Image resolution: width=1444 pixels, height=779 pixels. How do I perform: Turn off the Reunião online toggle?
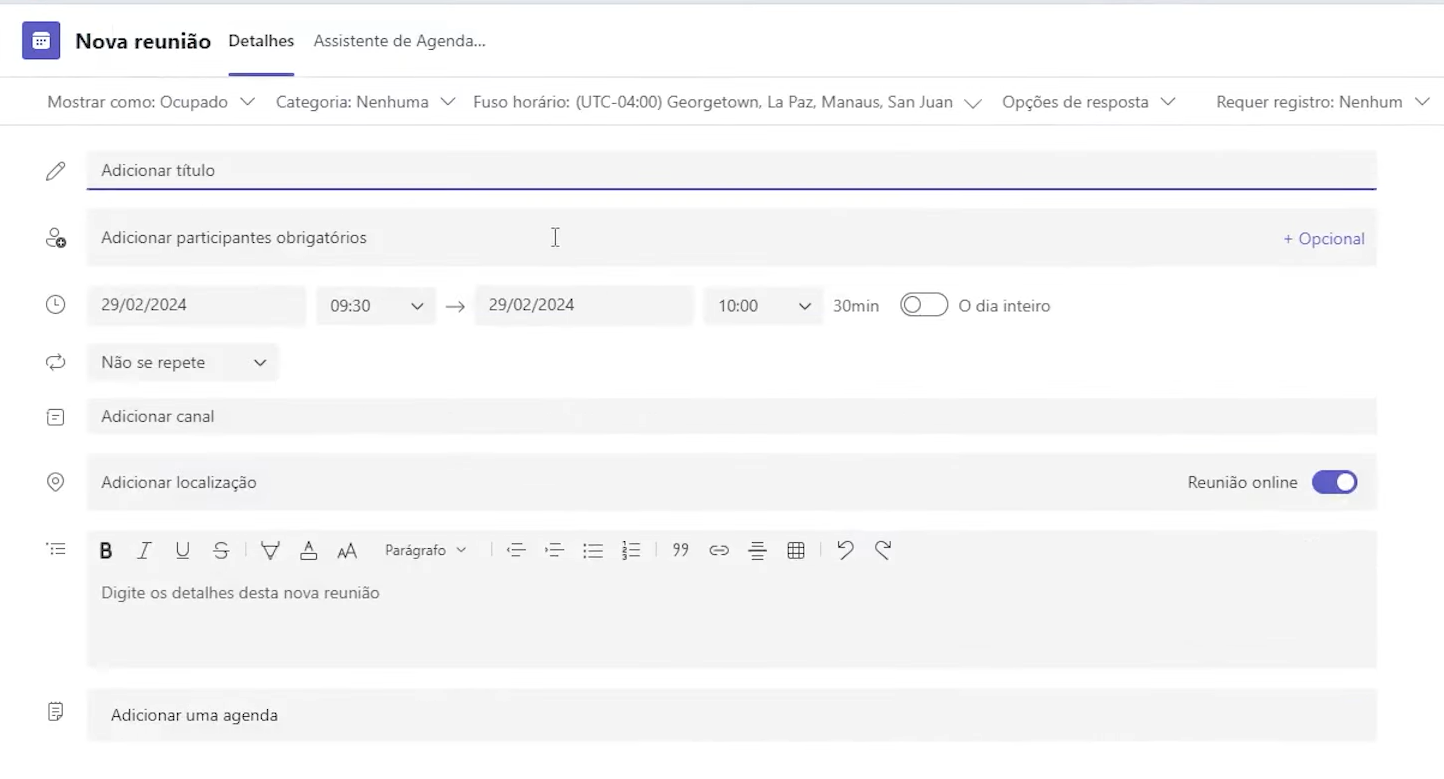tap(1335, 482)
